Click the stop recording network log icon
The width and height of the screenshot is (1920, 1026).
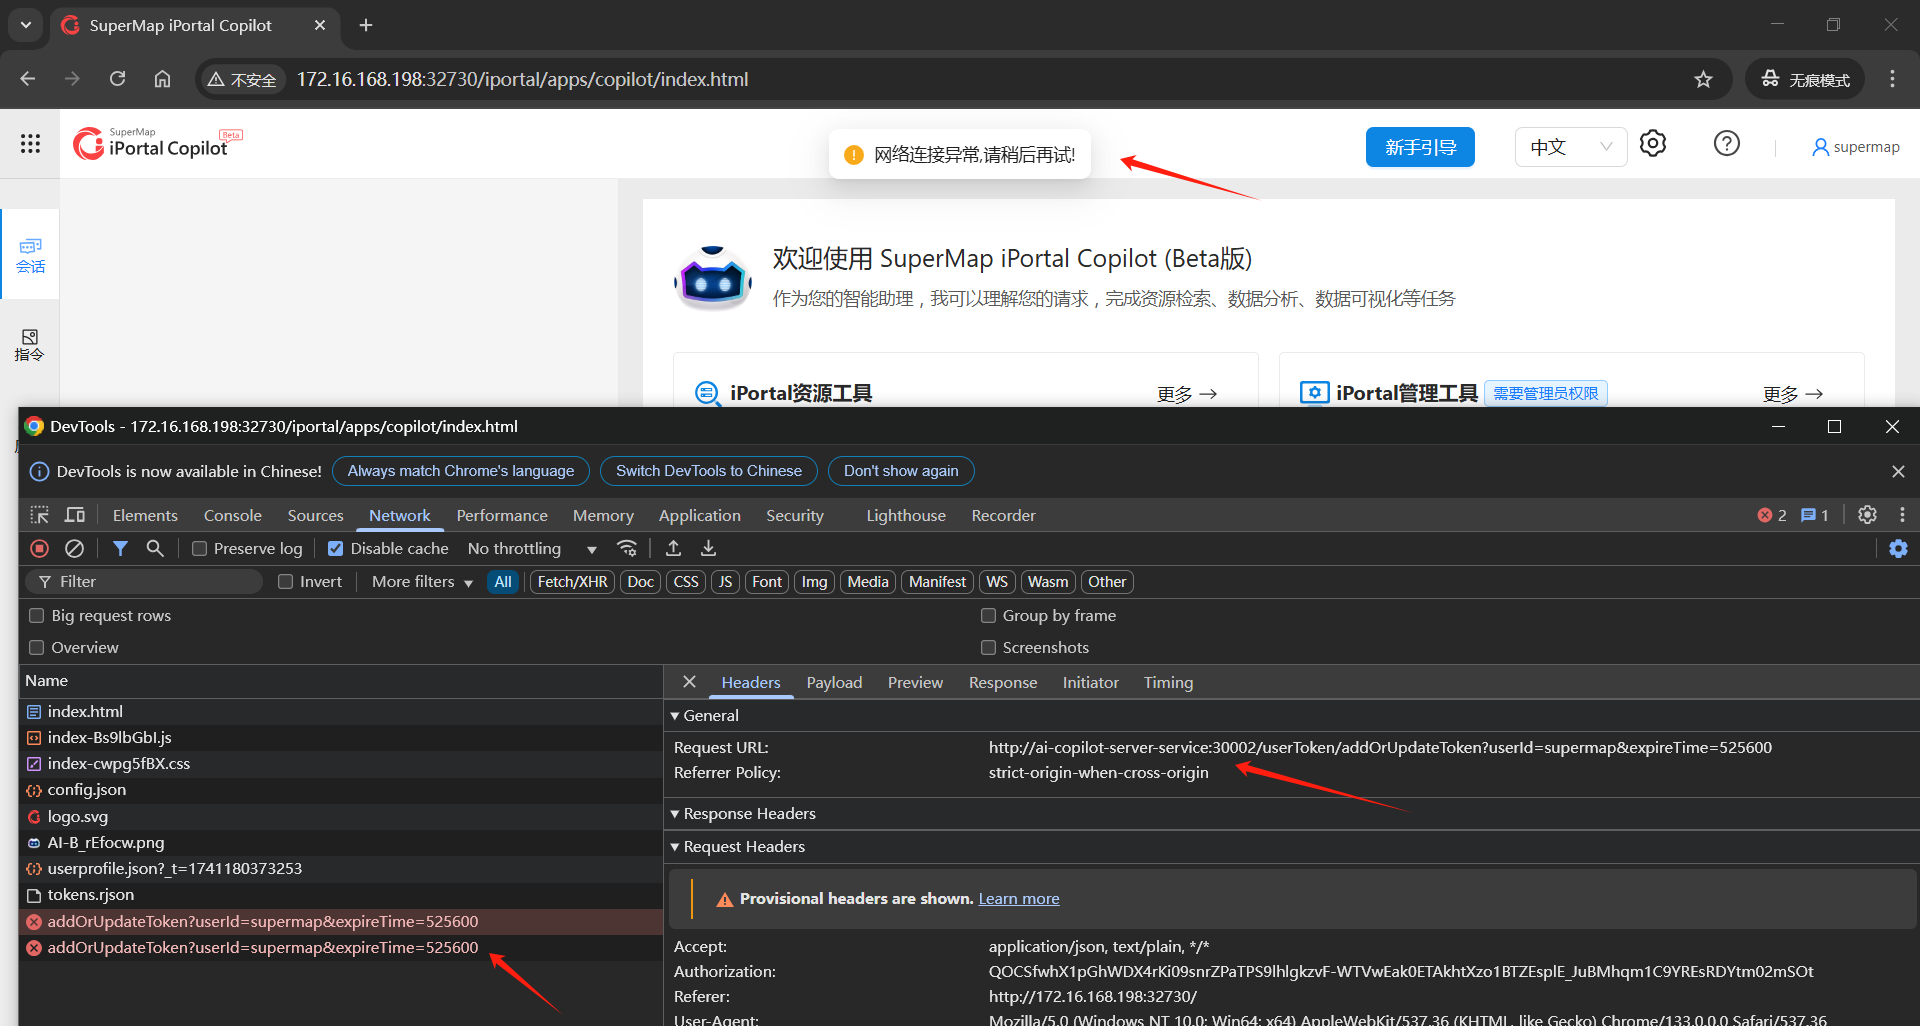point(40,548)
